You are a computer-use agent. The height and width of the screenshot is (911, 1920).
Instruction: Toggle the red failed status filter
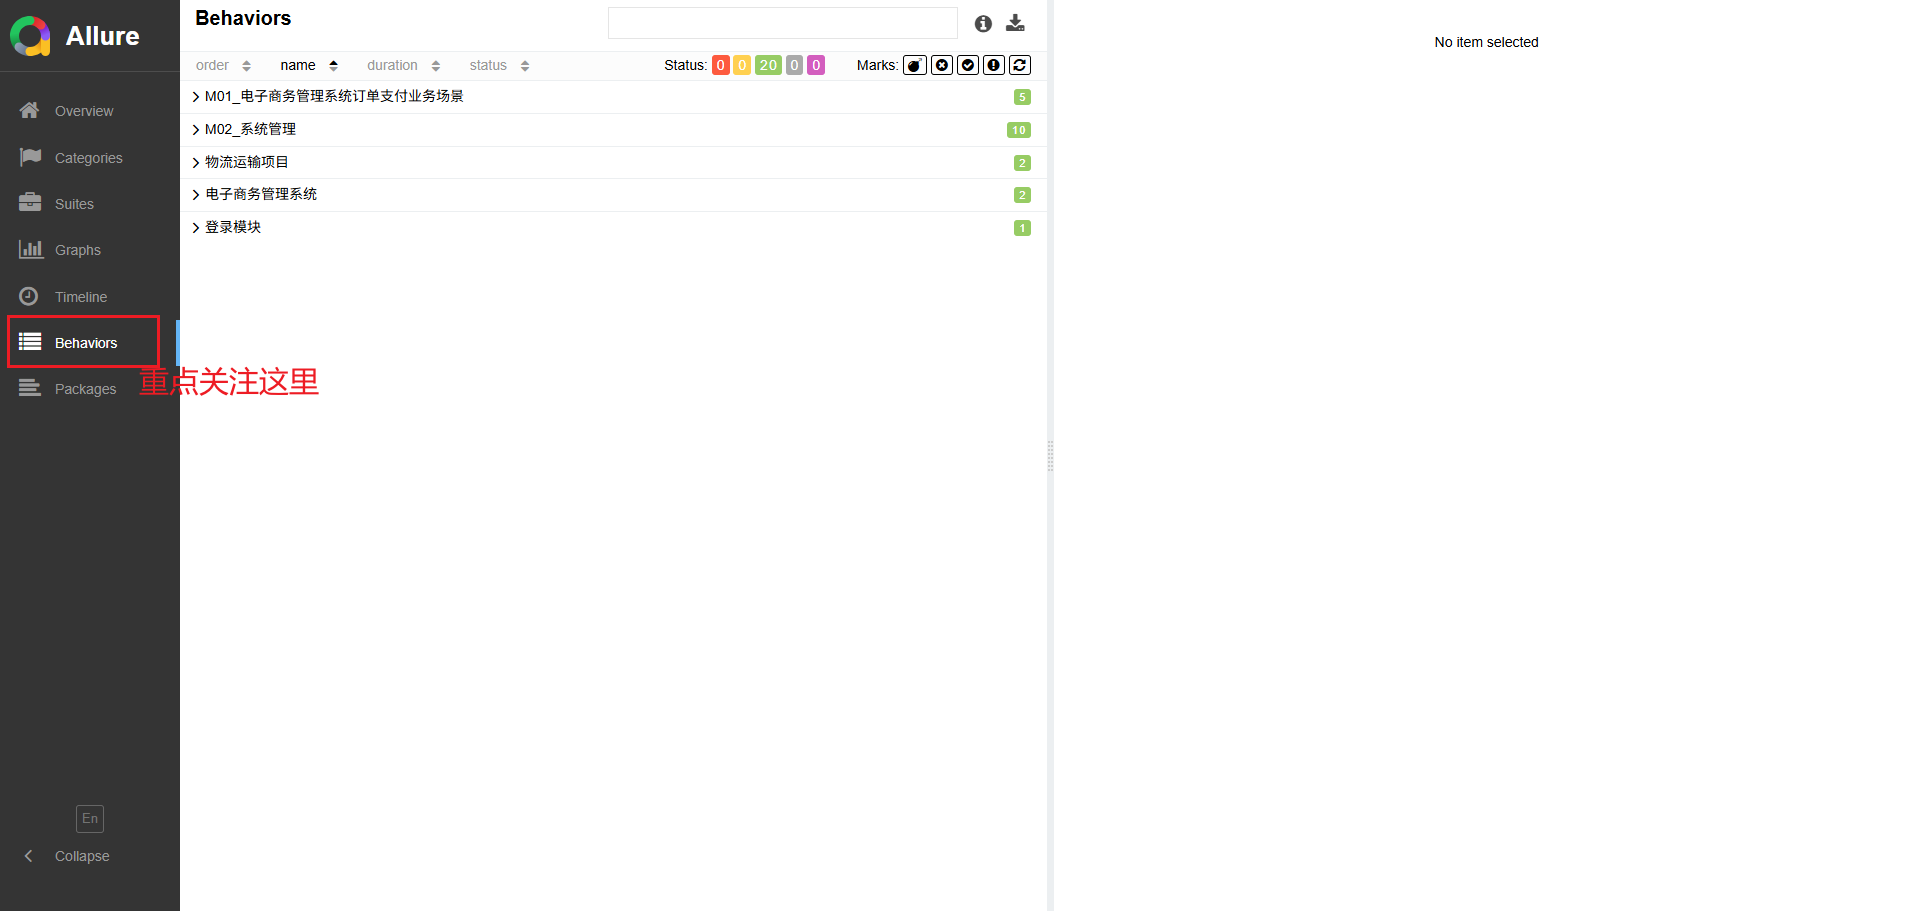tap(721, 65)
